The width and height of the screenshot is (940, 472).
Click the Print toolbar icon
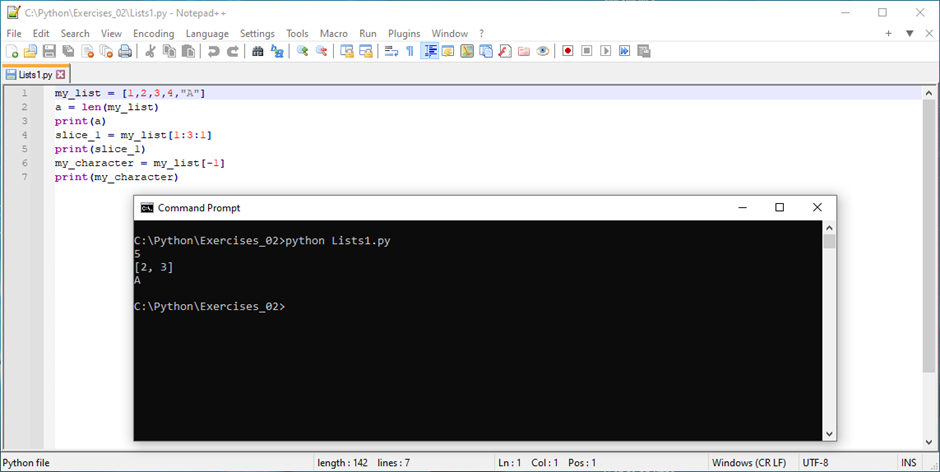pyautogui.click(x=125, y=51)
